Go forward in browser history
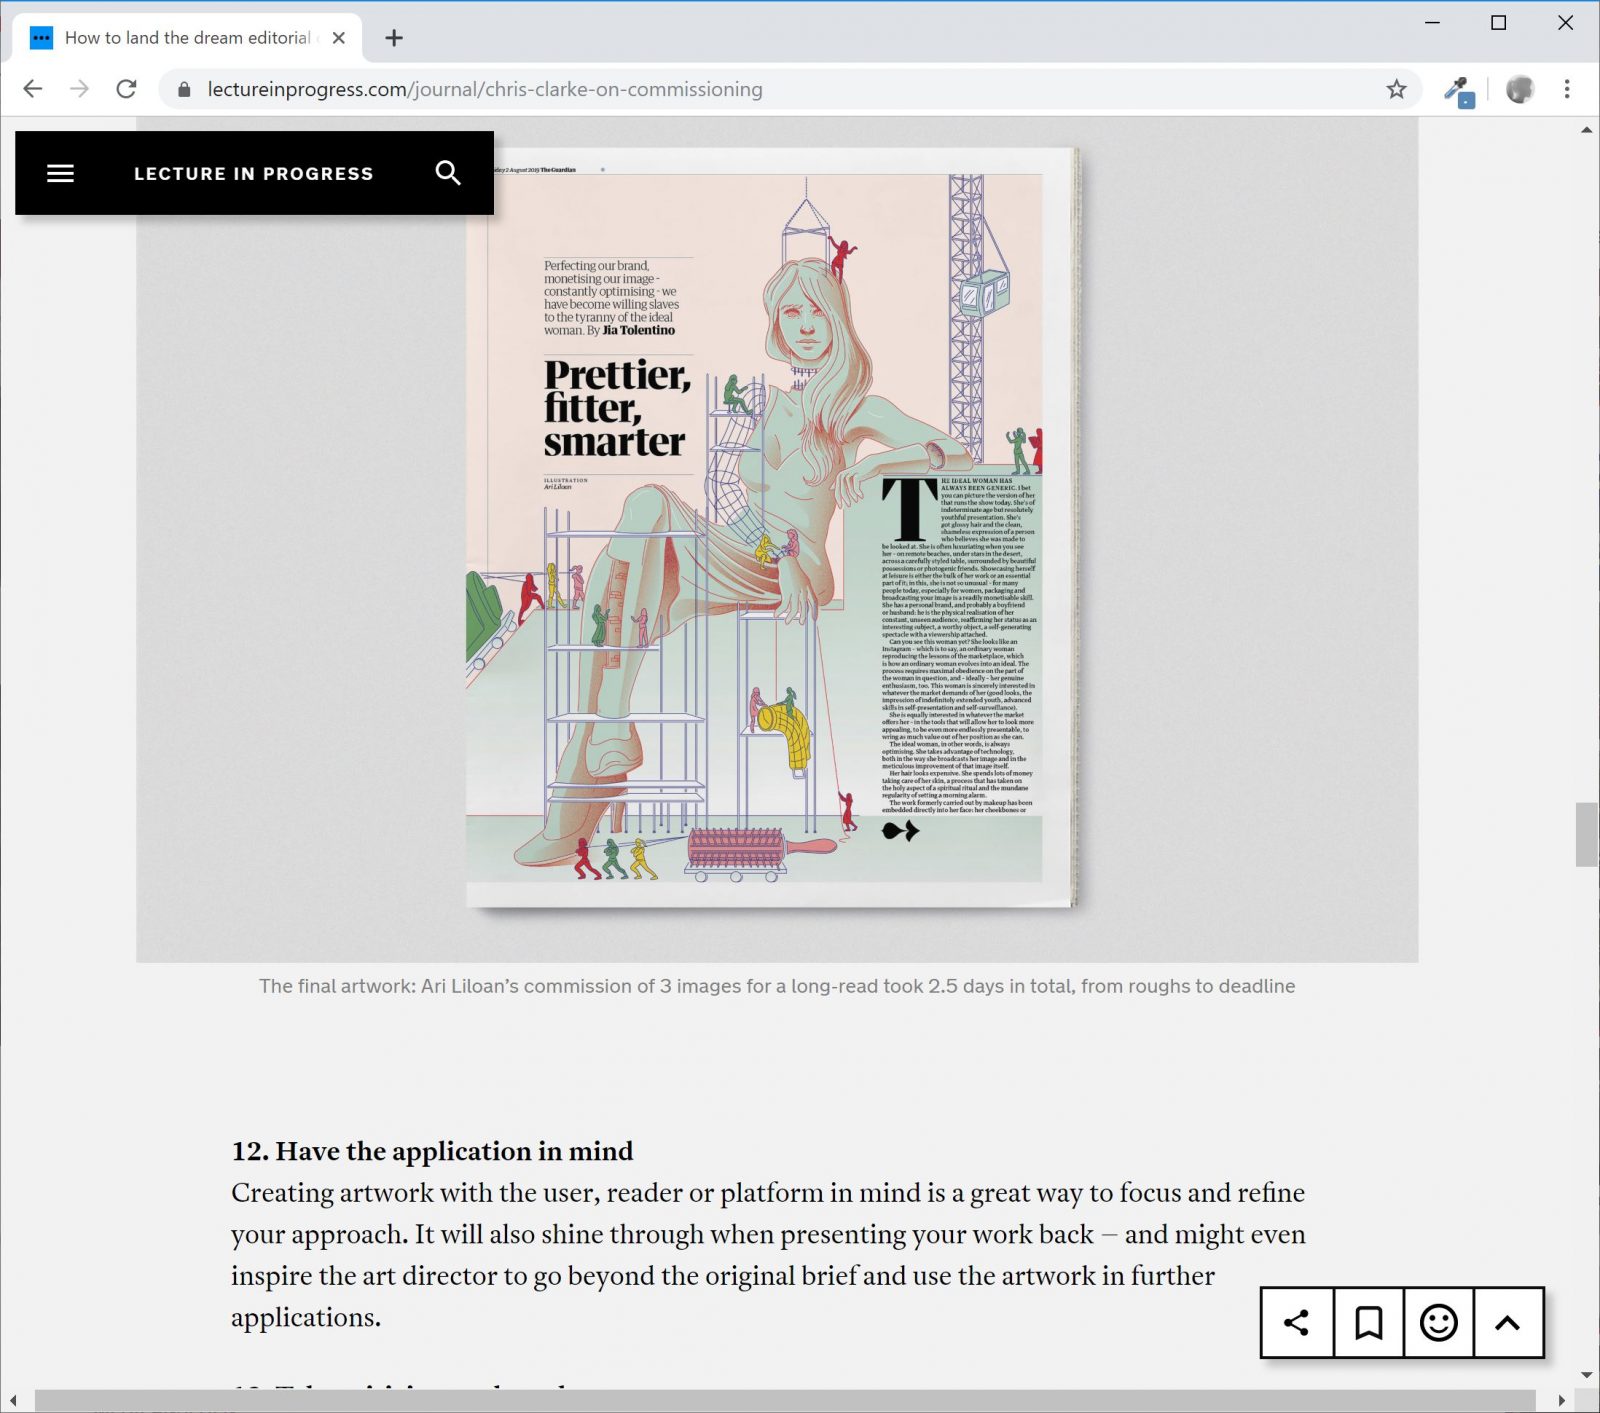 79,89
